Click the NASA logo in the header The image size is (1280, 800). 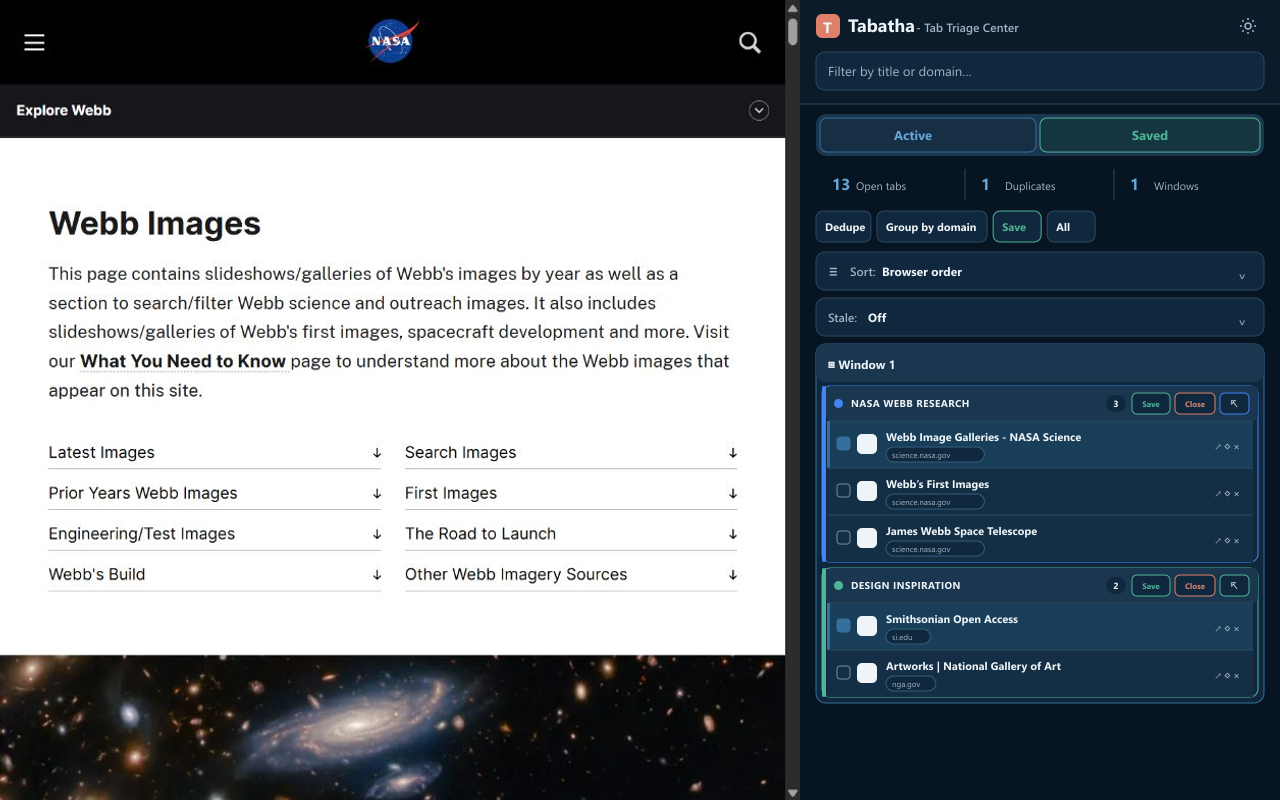391,42
